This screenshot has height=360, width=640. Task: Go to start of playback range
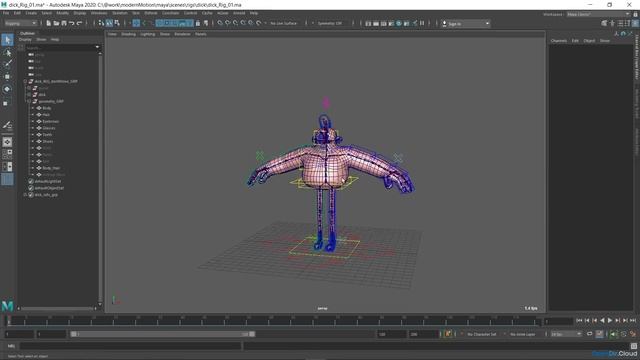tap(579, 321)
